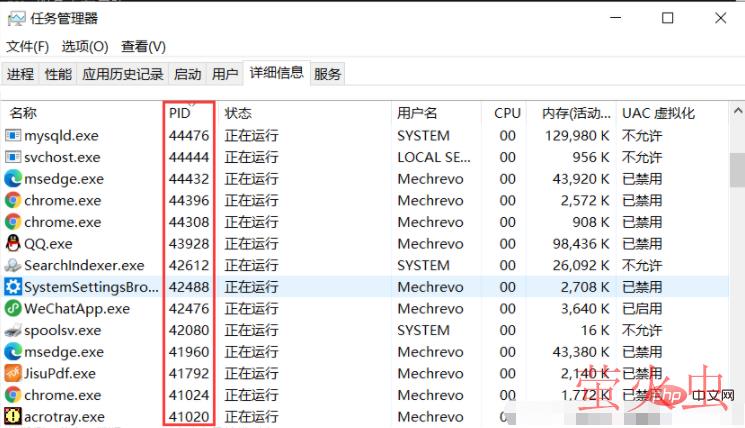Click the spoolsv.exe printer icon
This screenshot has height=428, width=745.
[13, 330]
